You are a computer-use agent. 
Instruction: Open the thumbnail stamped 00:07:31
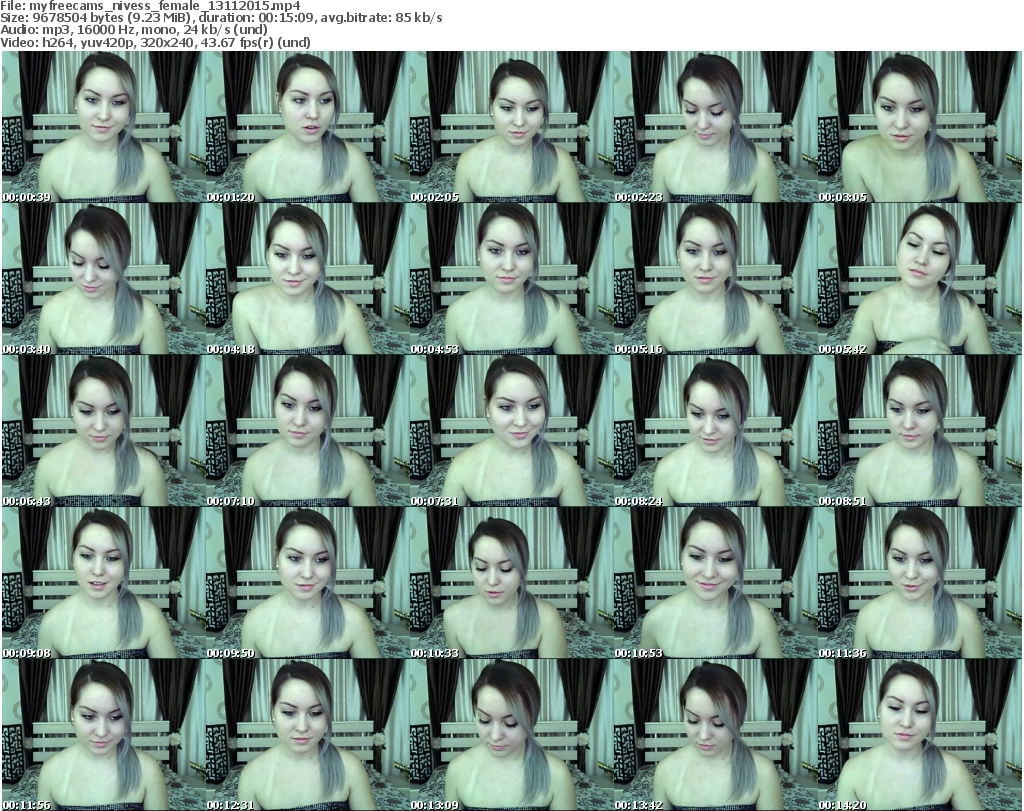point(511,431)
